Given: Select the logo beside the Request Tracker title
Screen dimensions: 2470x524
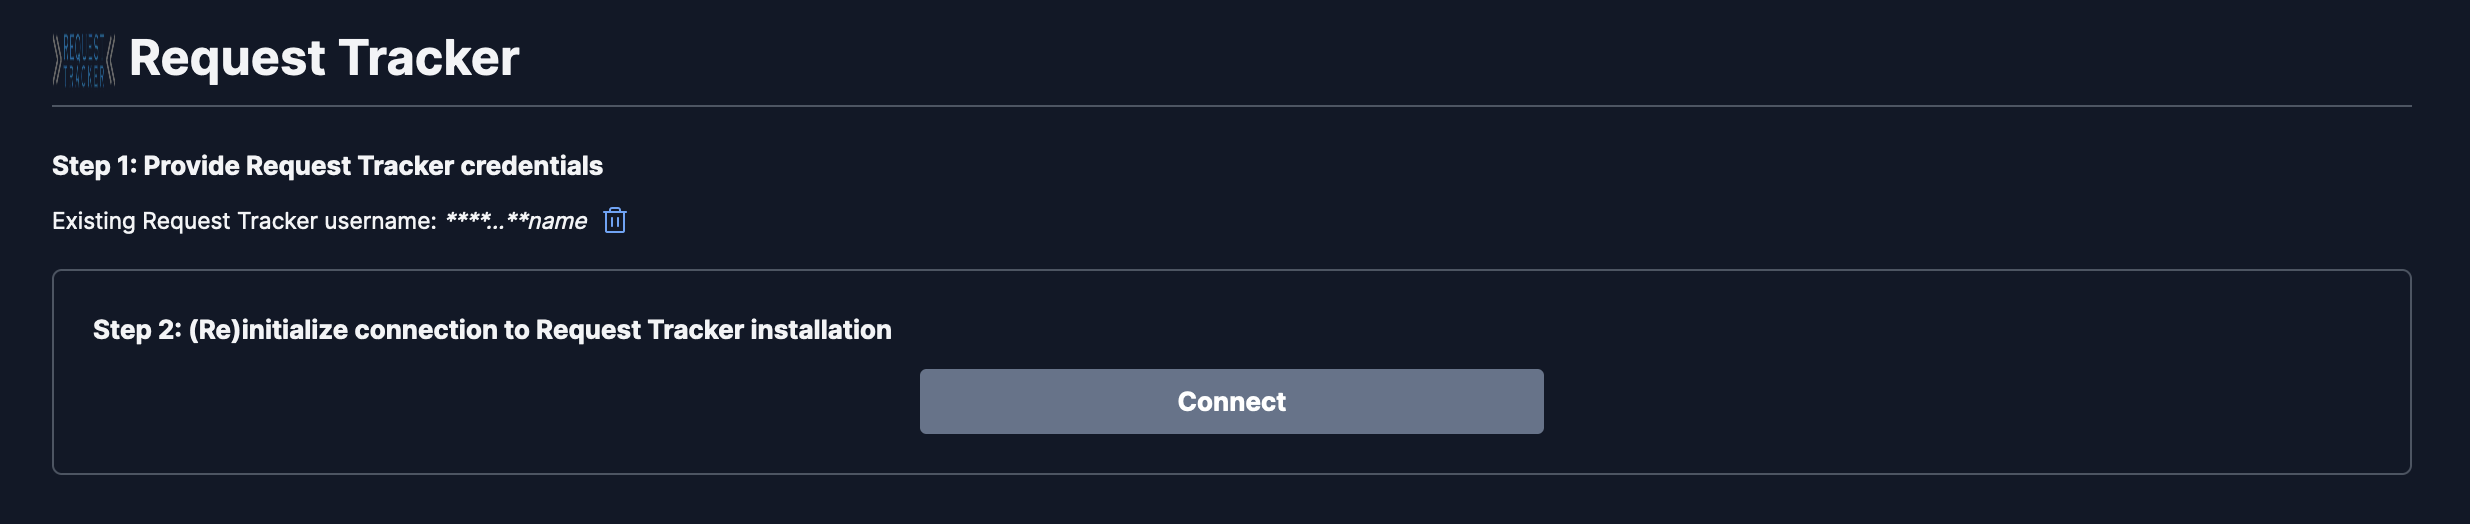Looking at the screenshot, I should coord(84,60).
